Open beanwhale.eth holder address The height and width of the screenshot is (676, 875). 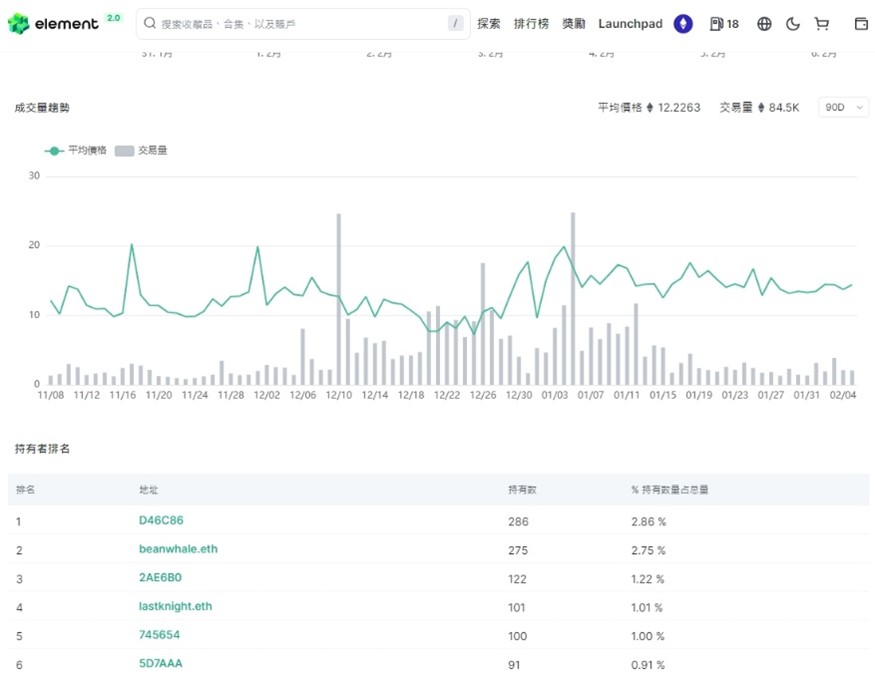177,550
